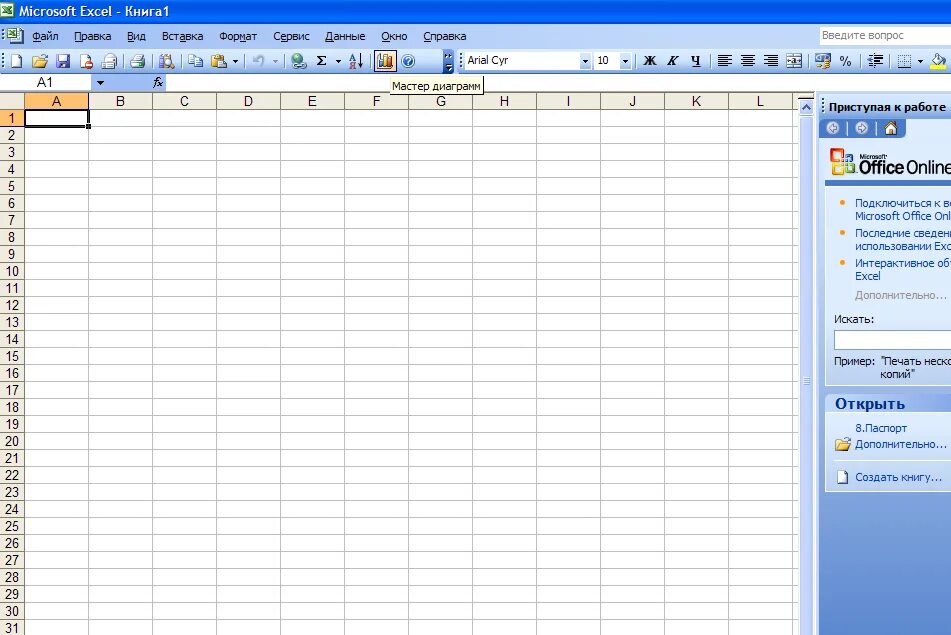The image size is (951, 635).
Task: Apply currency format icon
Action: (823, 61)
